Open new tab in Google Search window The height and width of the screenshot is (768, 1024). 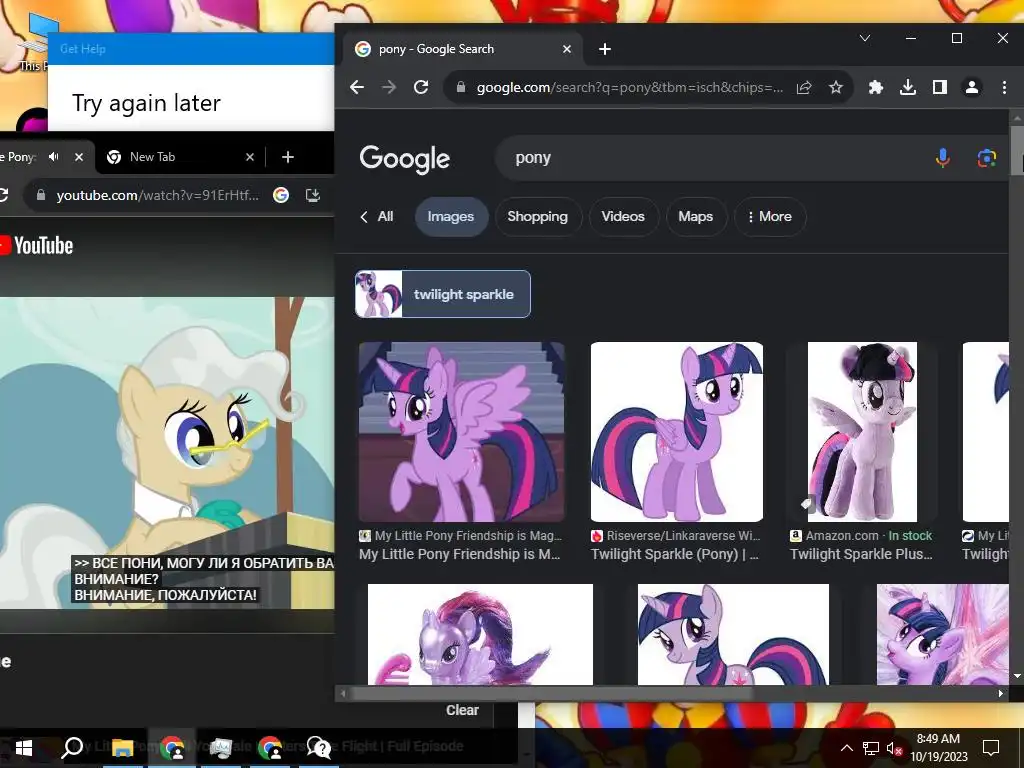[x=605, y=49]
